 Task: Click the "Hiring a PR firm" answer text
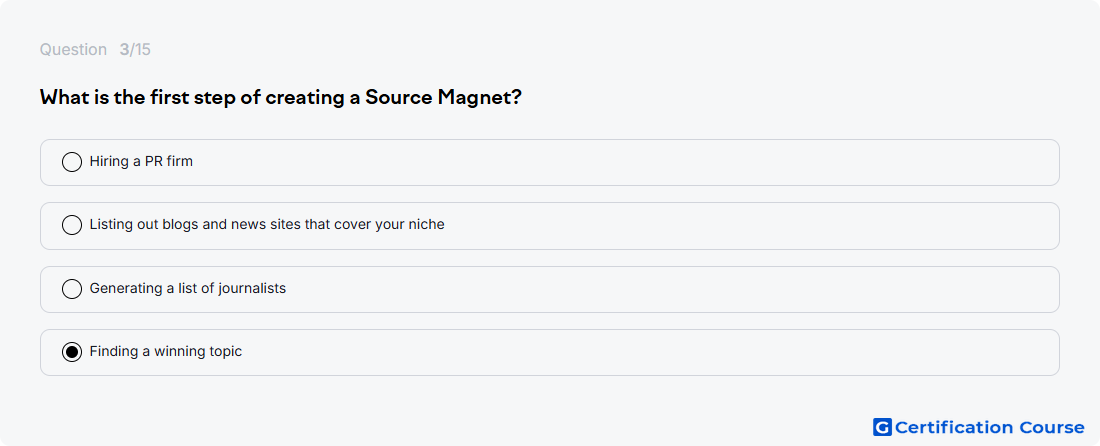click(x=141, y=162)
